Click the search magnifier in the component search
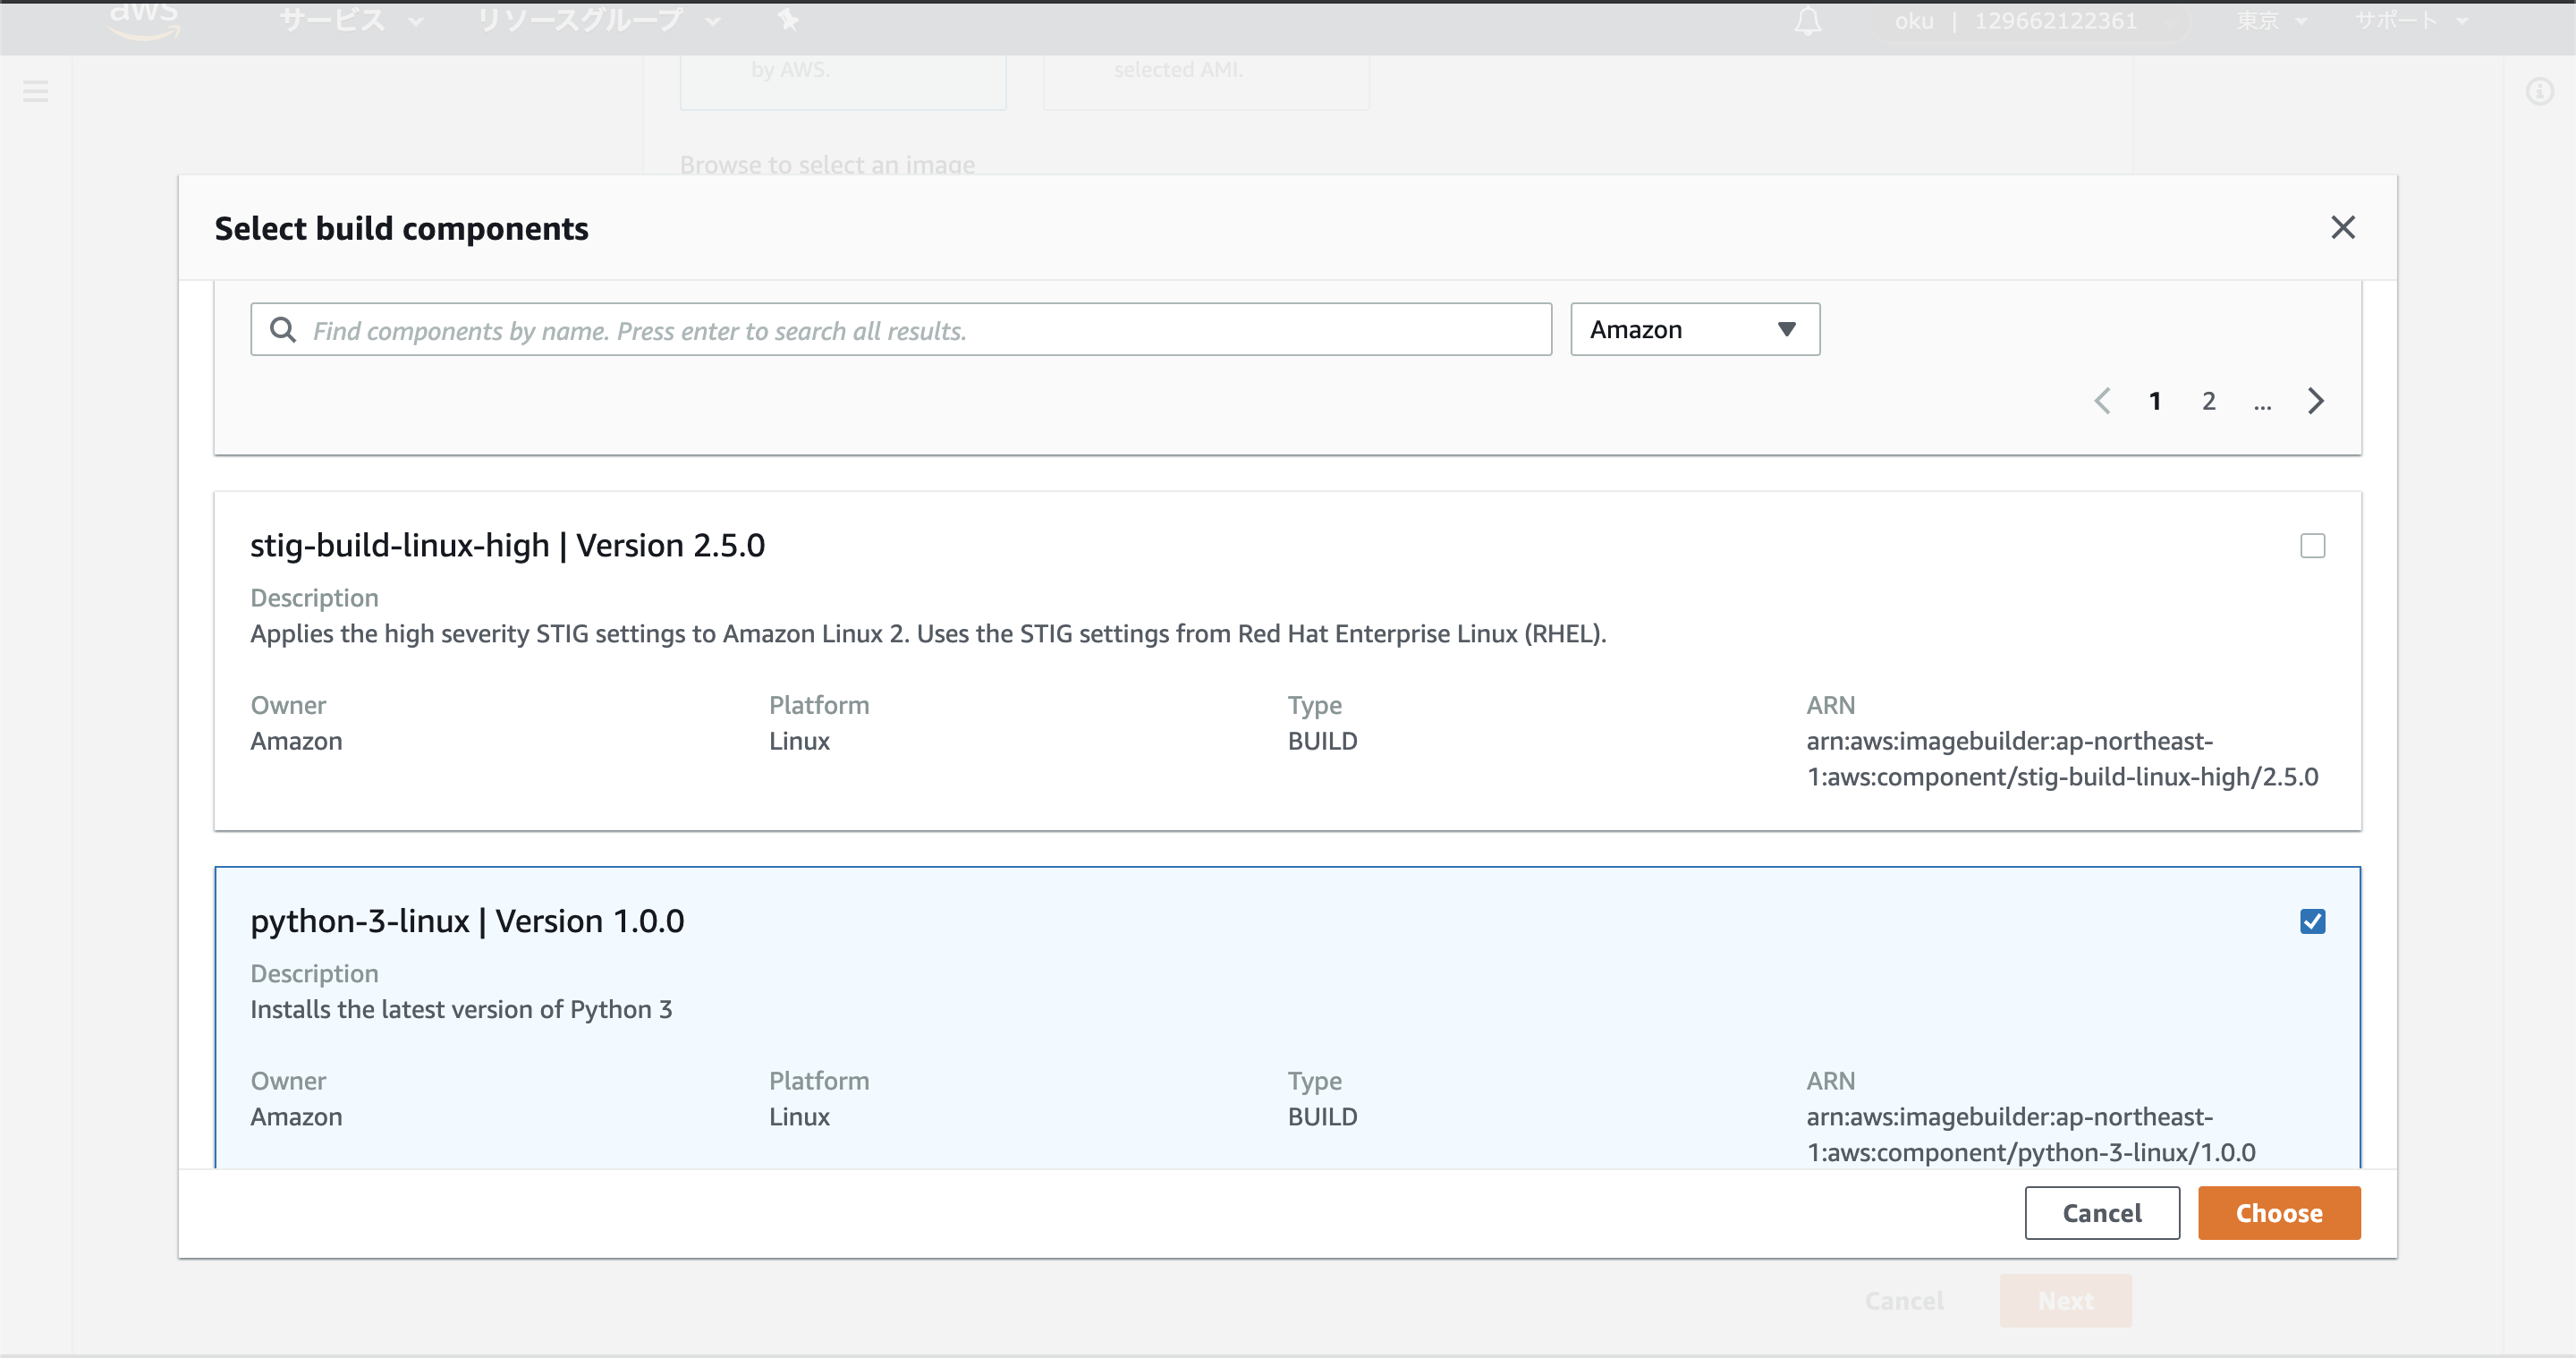The image size is (2576, 1358). [282, 330]
